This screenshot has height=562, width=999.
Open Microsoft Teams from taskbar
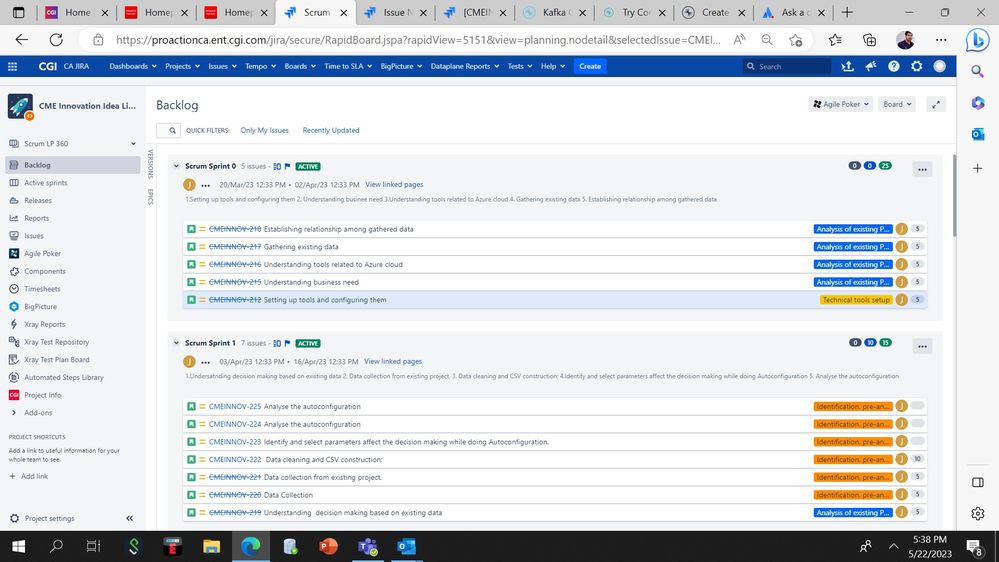368,547
